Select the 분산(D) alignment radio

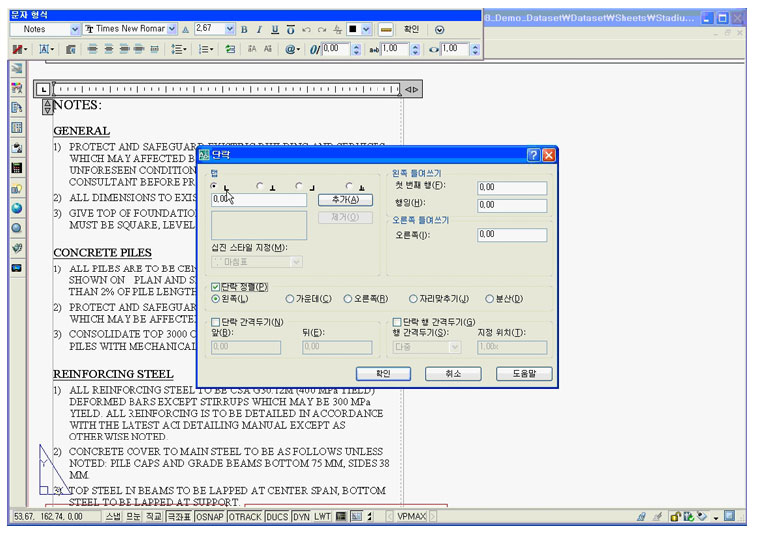tap(489, 299)
